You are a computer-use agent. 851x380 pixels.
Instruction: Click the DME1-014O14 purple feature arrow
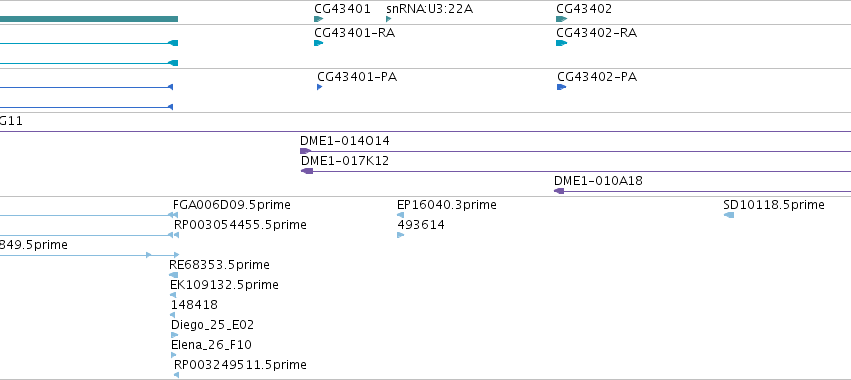[306, 151]
